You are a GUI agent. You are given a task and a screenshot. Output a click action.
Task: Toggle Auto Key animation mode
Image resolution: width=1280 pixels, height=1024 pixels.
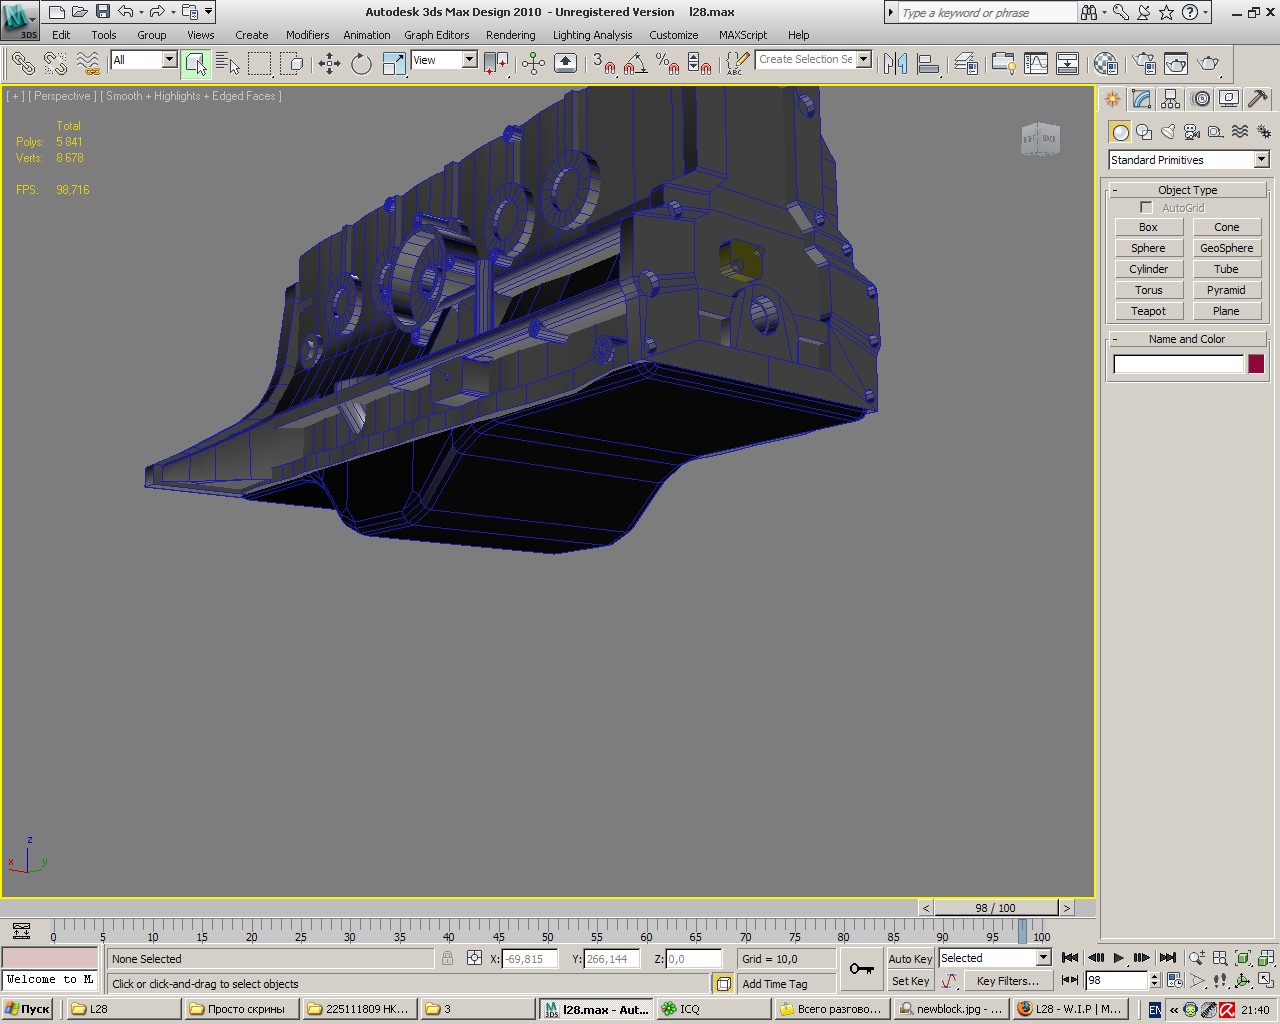(910, 958)
